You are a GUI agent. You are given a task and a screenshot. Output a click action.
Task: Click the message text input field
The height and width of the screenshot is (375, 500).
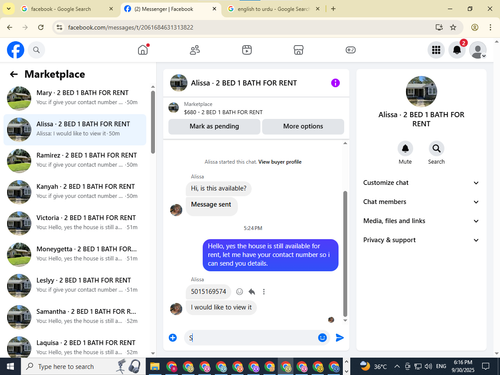tap(252, 338)
